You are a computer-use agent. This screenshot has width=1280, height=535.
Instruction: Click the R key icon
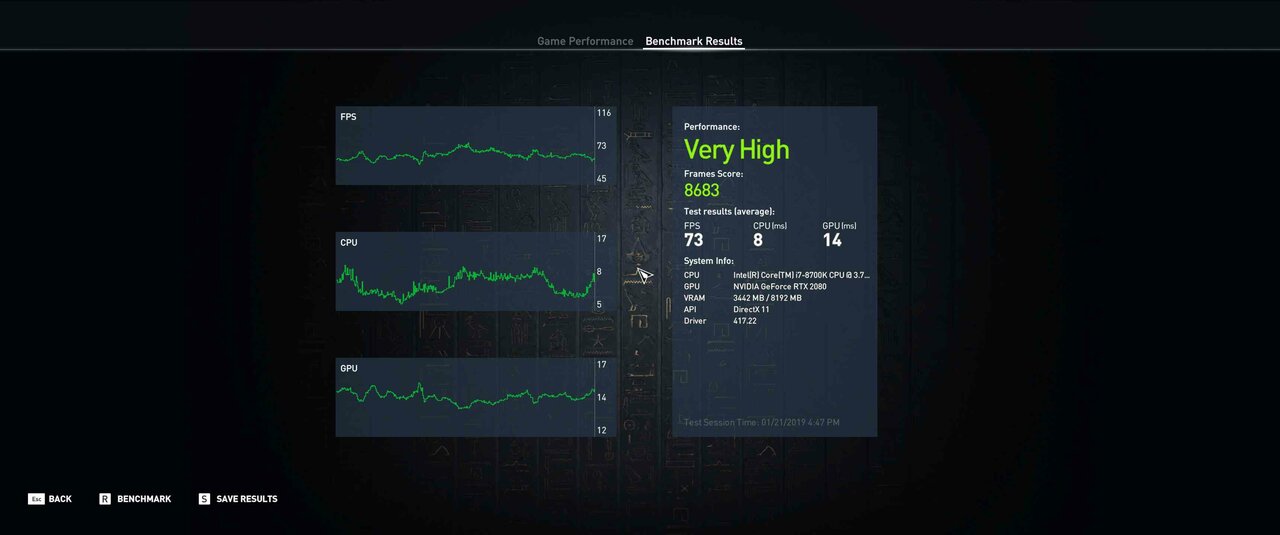[105, 499]
